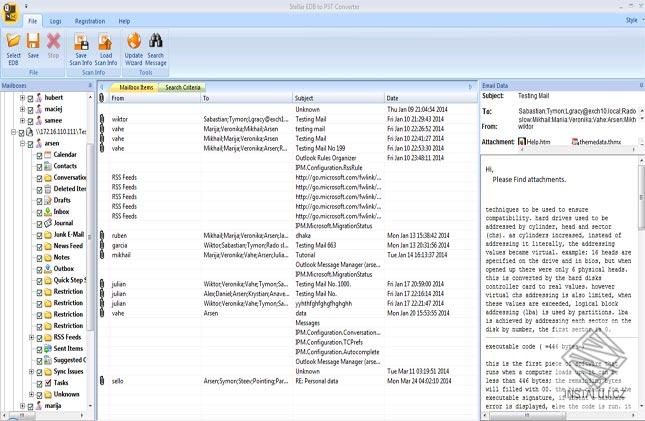Sort by the Subject column header
The width and height of the screenshot is (645, 421).
(x=338, y=98)
